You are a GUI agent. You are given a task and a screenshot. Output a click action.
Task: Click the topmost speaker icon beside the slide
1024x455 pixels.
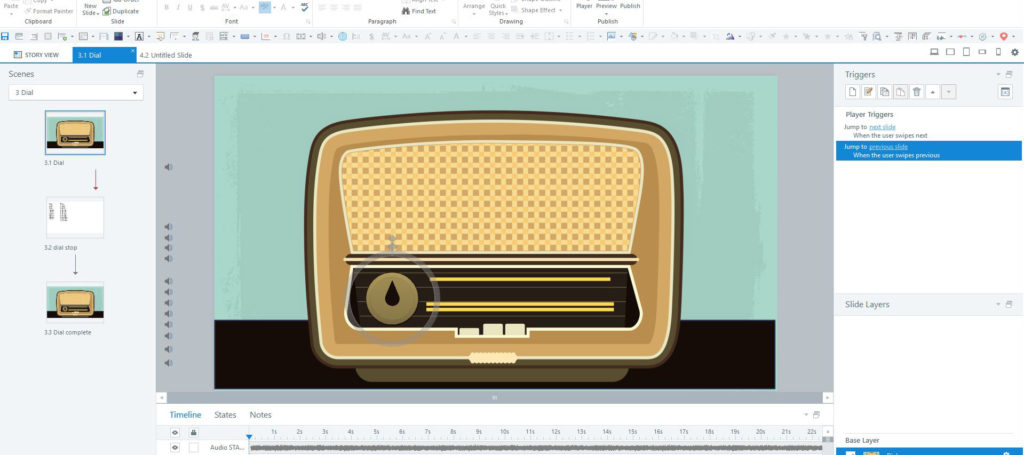point(168,167)
